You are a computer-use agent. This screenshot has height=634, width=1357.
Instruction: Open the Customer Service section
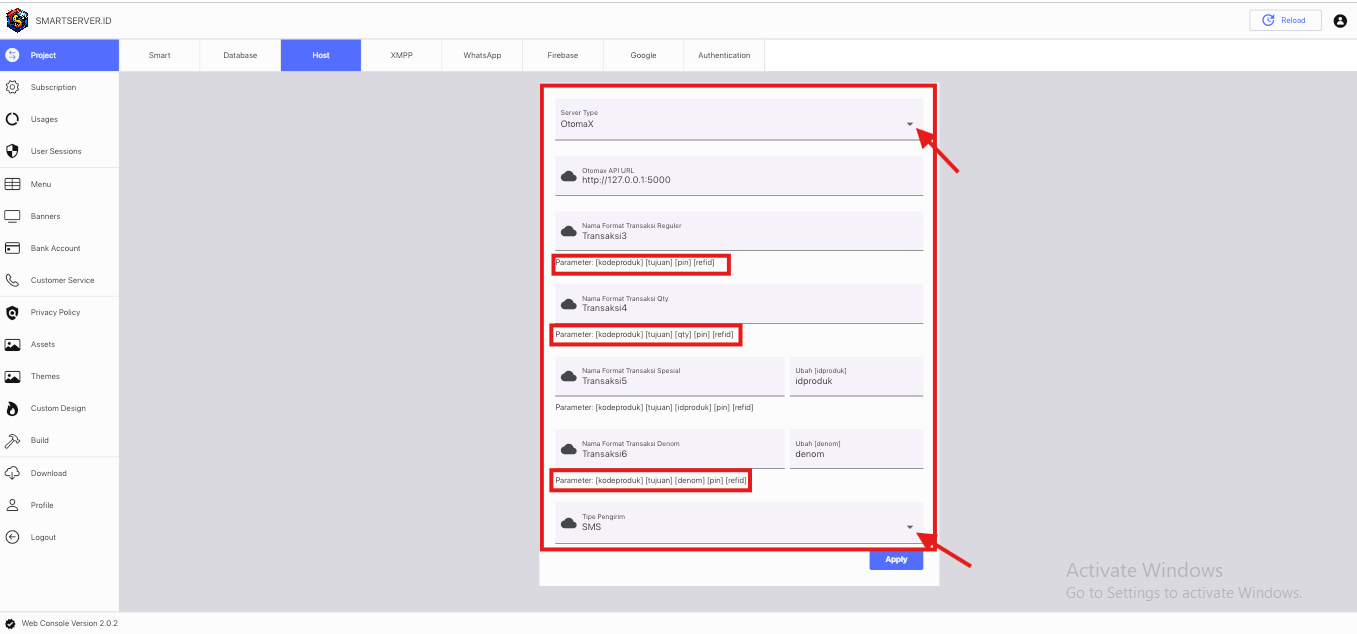(x=11, y=280)
